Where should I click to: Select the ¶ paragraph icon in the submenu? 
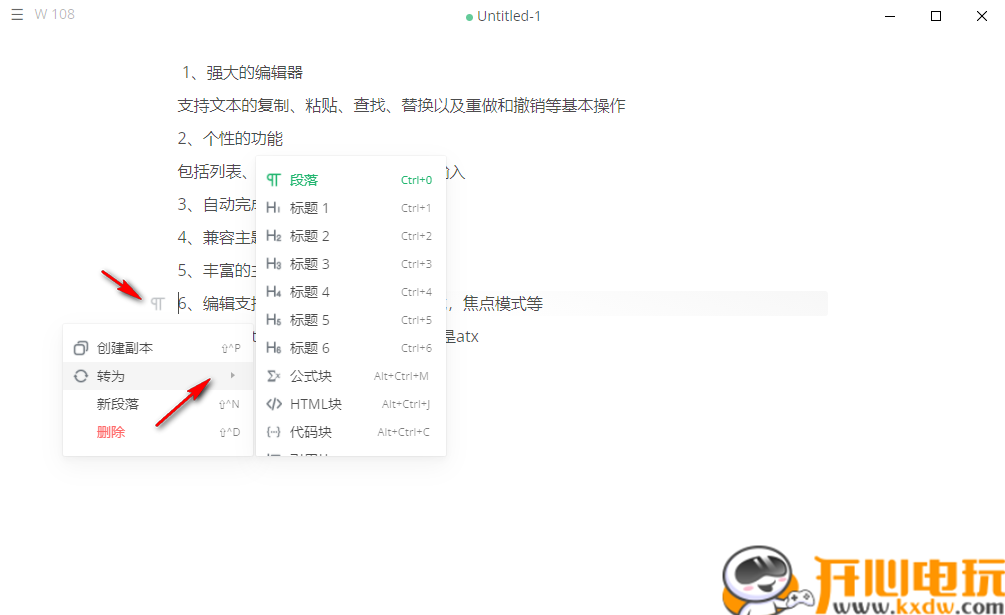pyautogui.click(x=272, y=179)
